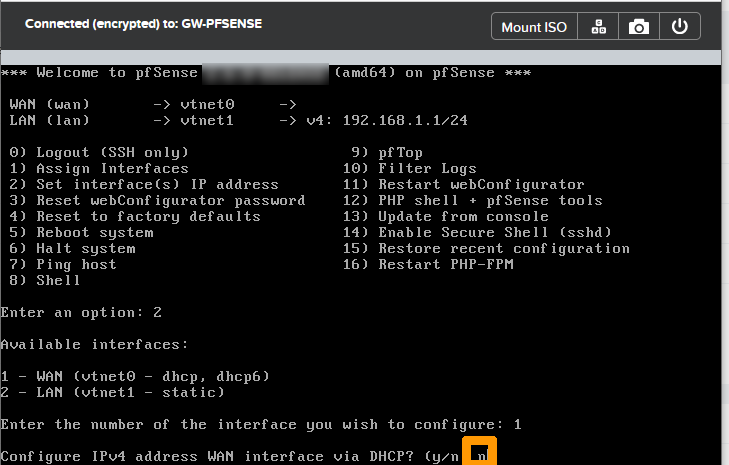
Task: Click menu line '6) Halt system'
Action: pyautogui.click(x=73, y=248)
